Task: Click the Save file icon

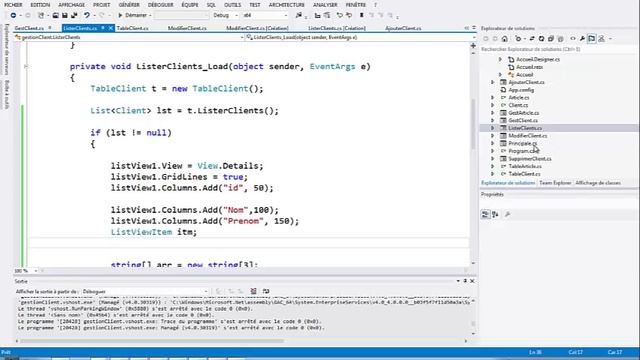Action: coord(64,16)
